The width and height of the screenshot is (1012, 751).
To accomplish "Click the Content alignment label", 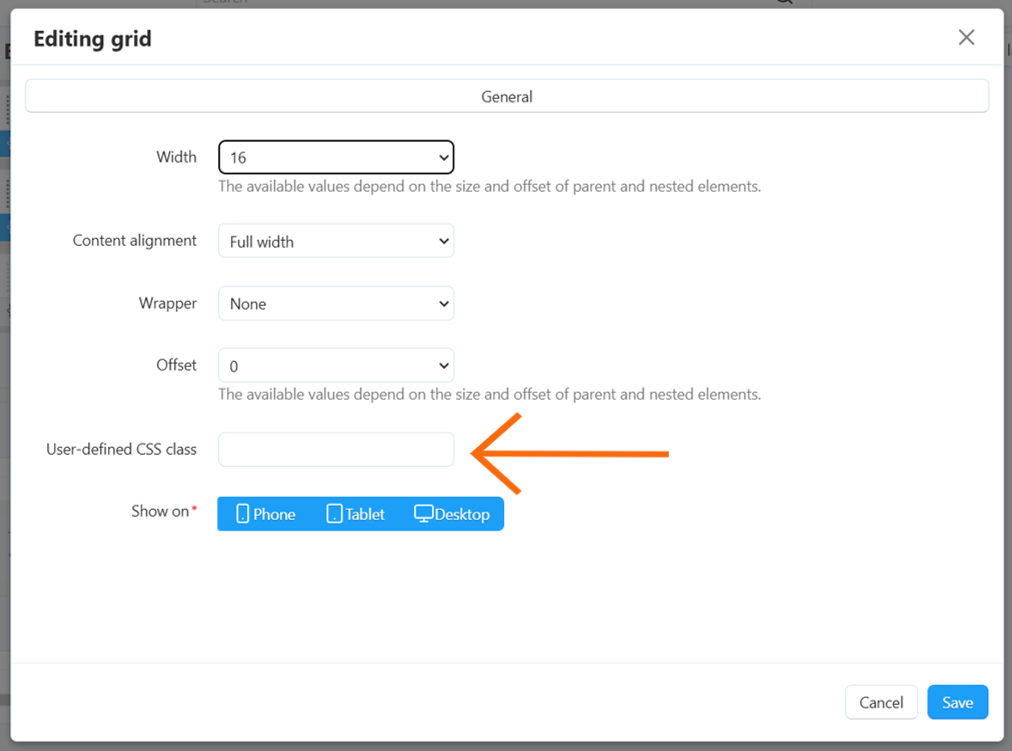I will click(134, 241).
